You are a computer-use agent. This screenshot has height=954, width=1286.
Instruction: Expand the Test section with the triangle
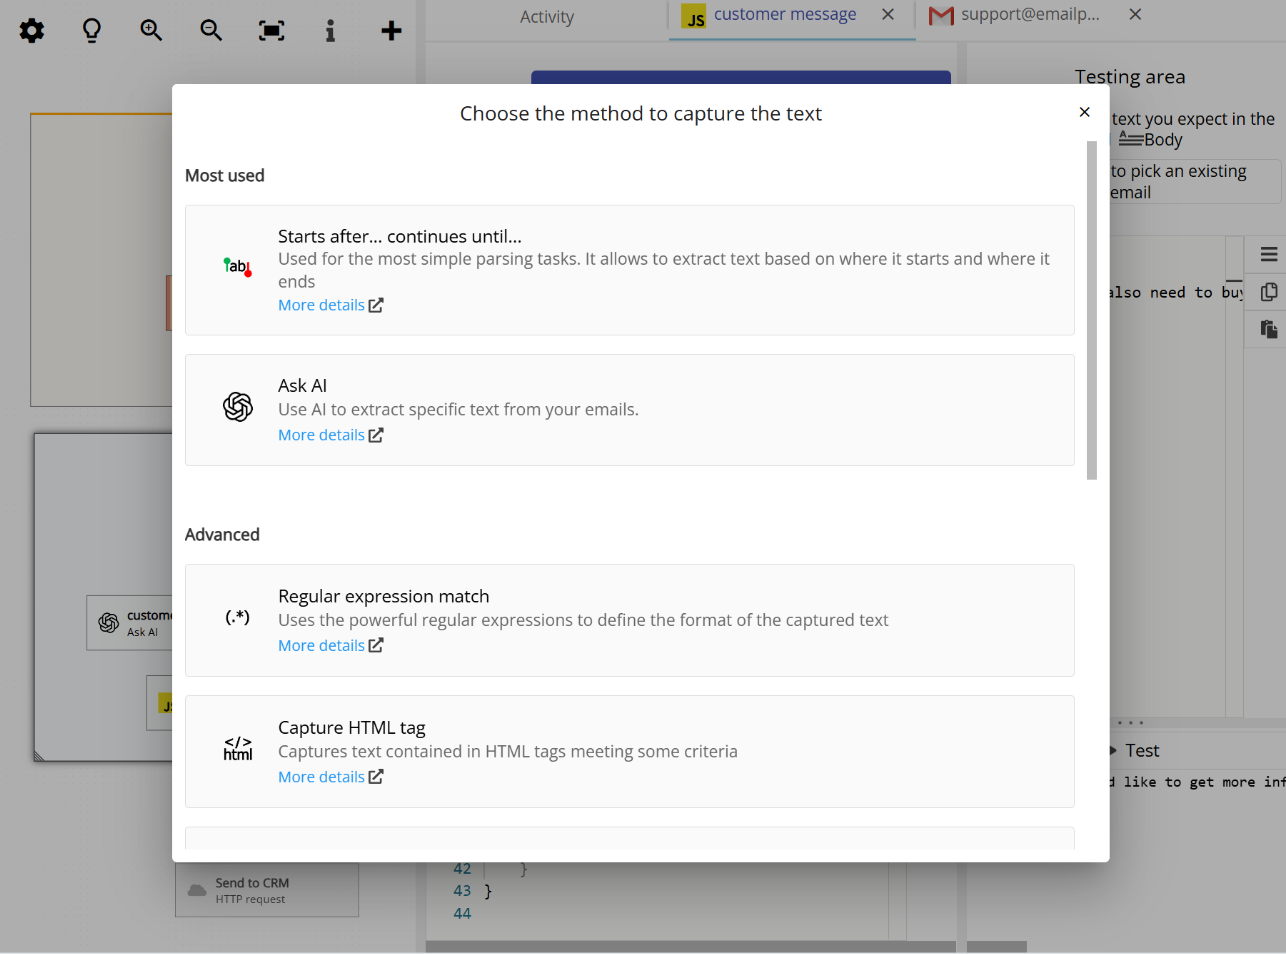click(x=1113, y=750)
